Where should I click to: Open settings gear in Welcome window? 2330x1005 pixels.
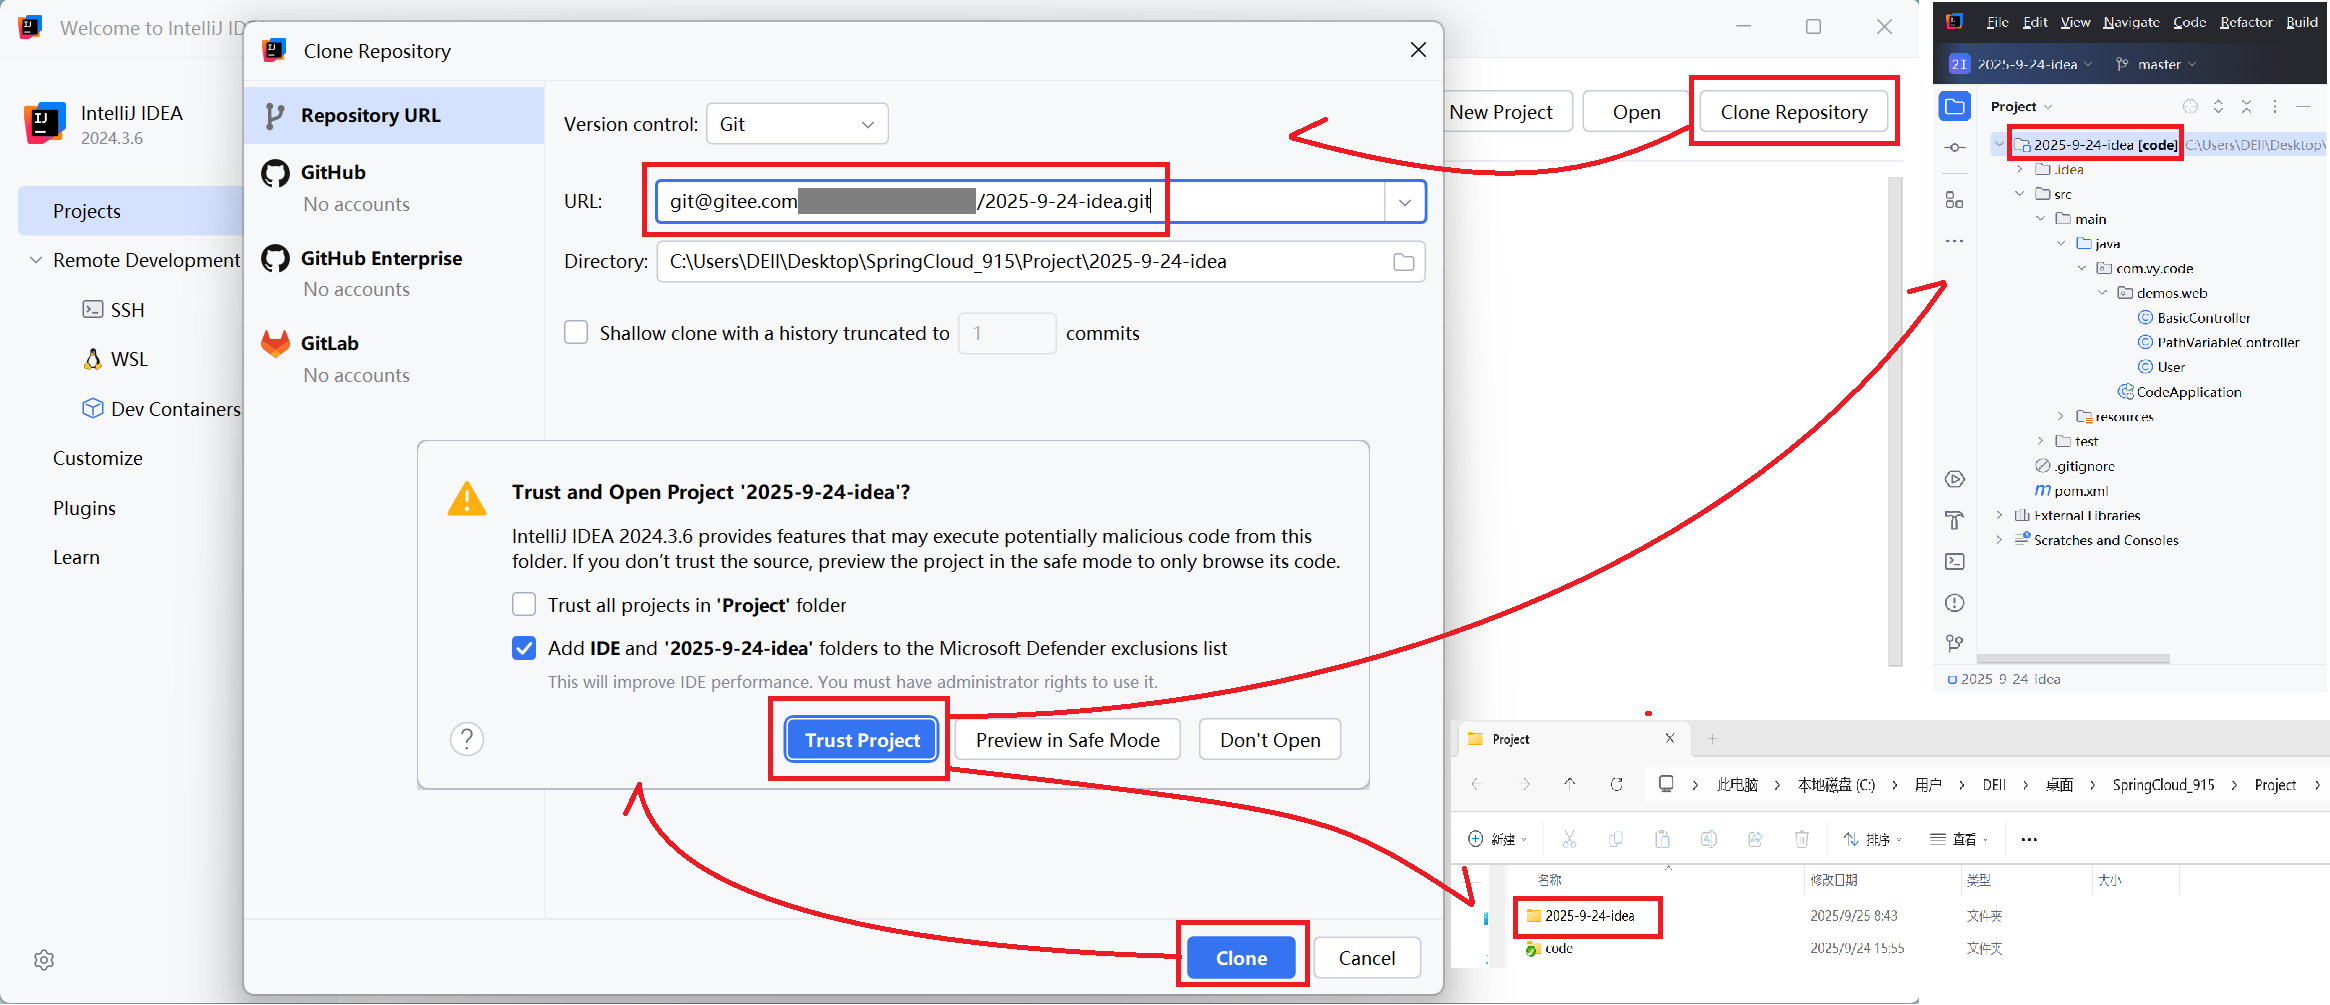(x=44, y=960)
